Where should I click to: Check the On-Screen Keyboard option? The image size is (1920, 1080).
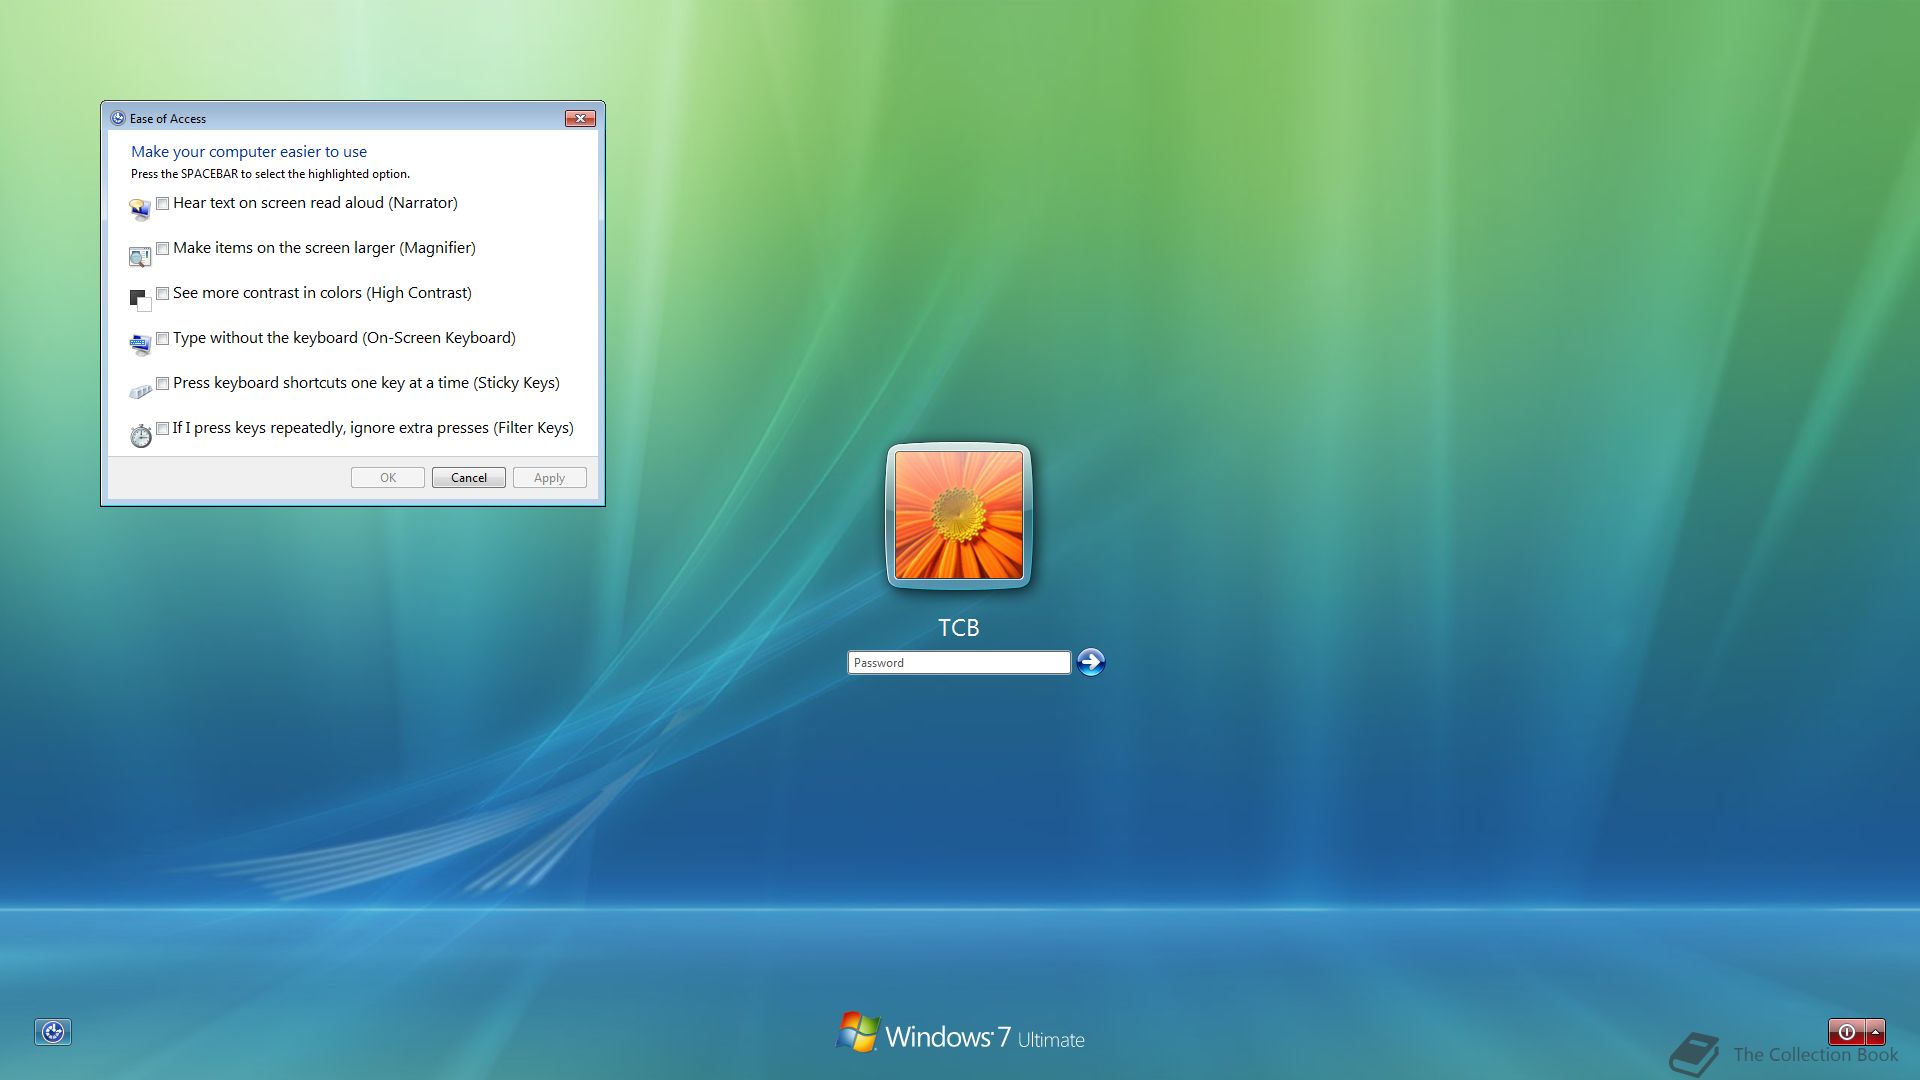point(162,338)
